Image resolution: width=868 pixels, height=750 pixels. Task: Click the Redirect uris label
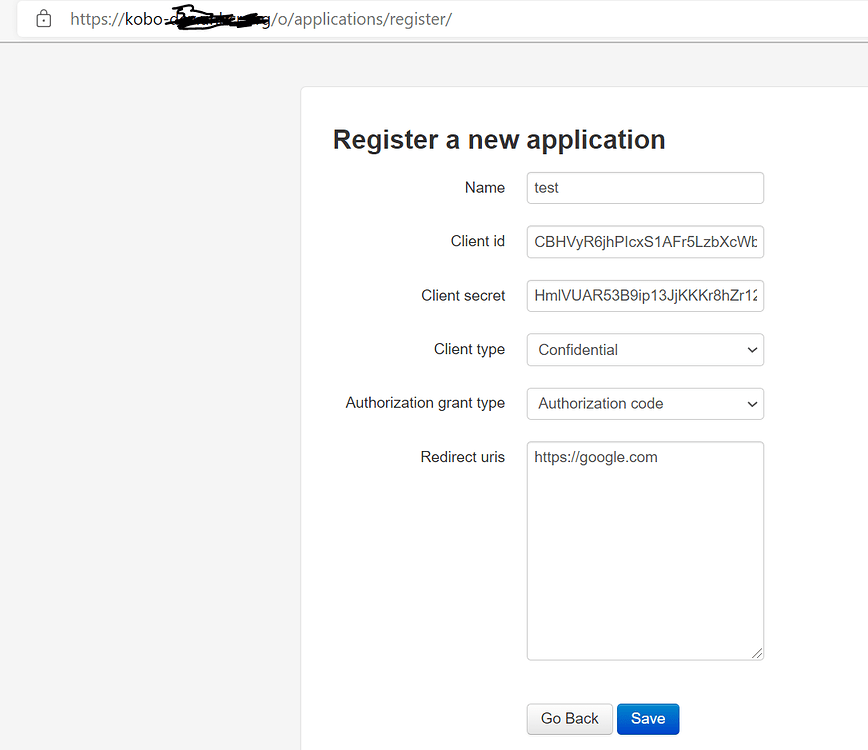tap(463, 457)
